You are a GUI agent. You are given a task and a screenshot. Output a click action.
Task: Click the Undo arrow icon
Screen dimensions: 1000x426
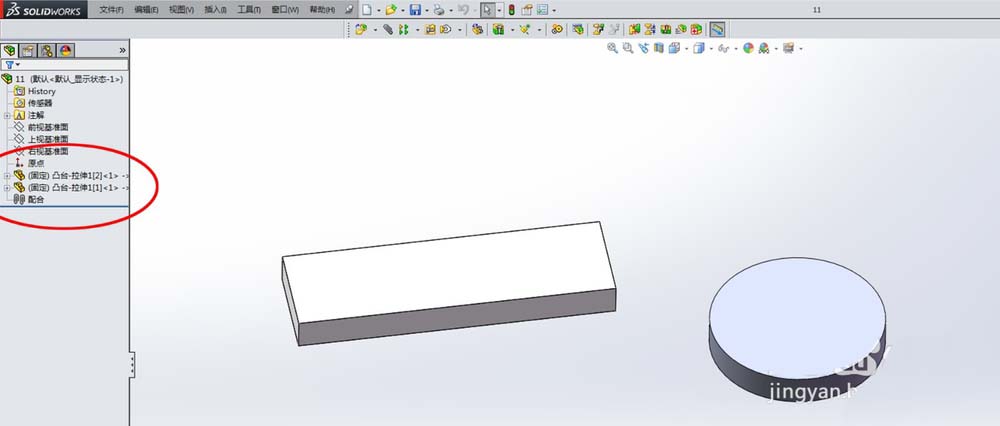[463, 10]
